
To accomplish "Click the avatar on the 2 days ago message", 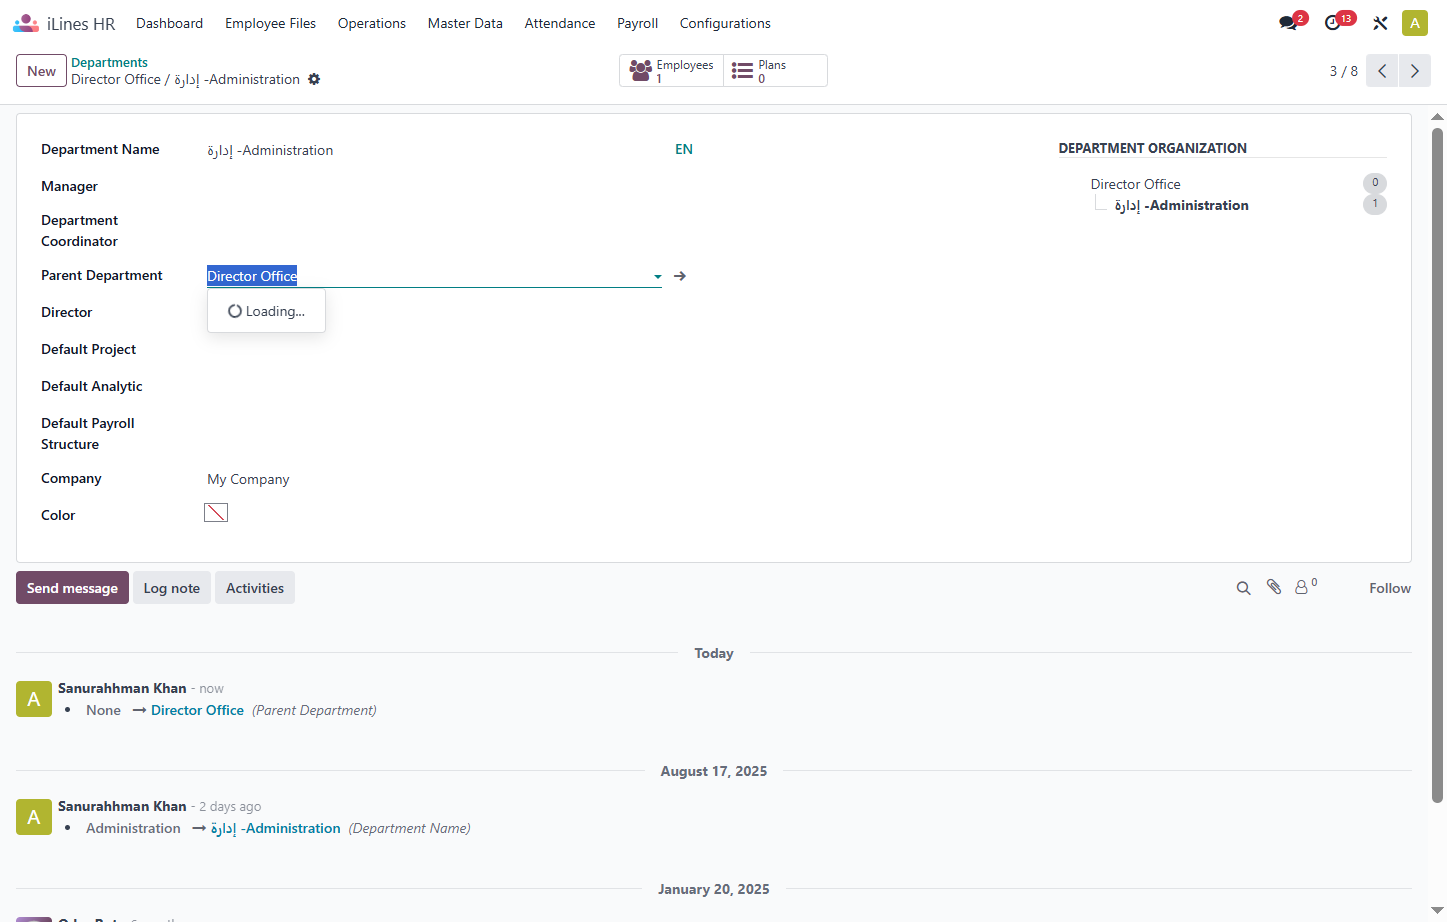I will click(34, 817).
